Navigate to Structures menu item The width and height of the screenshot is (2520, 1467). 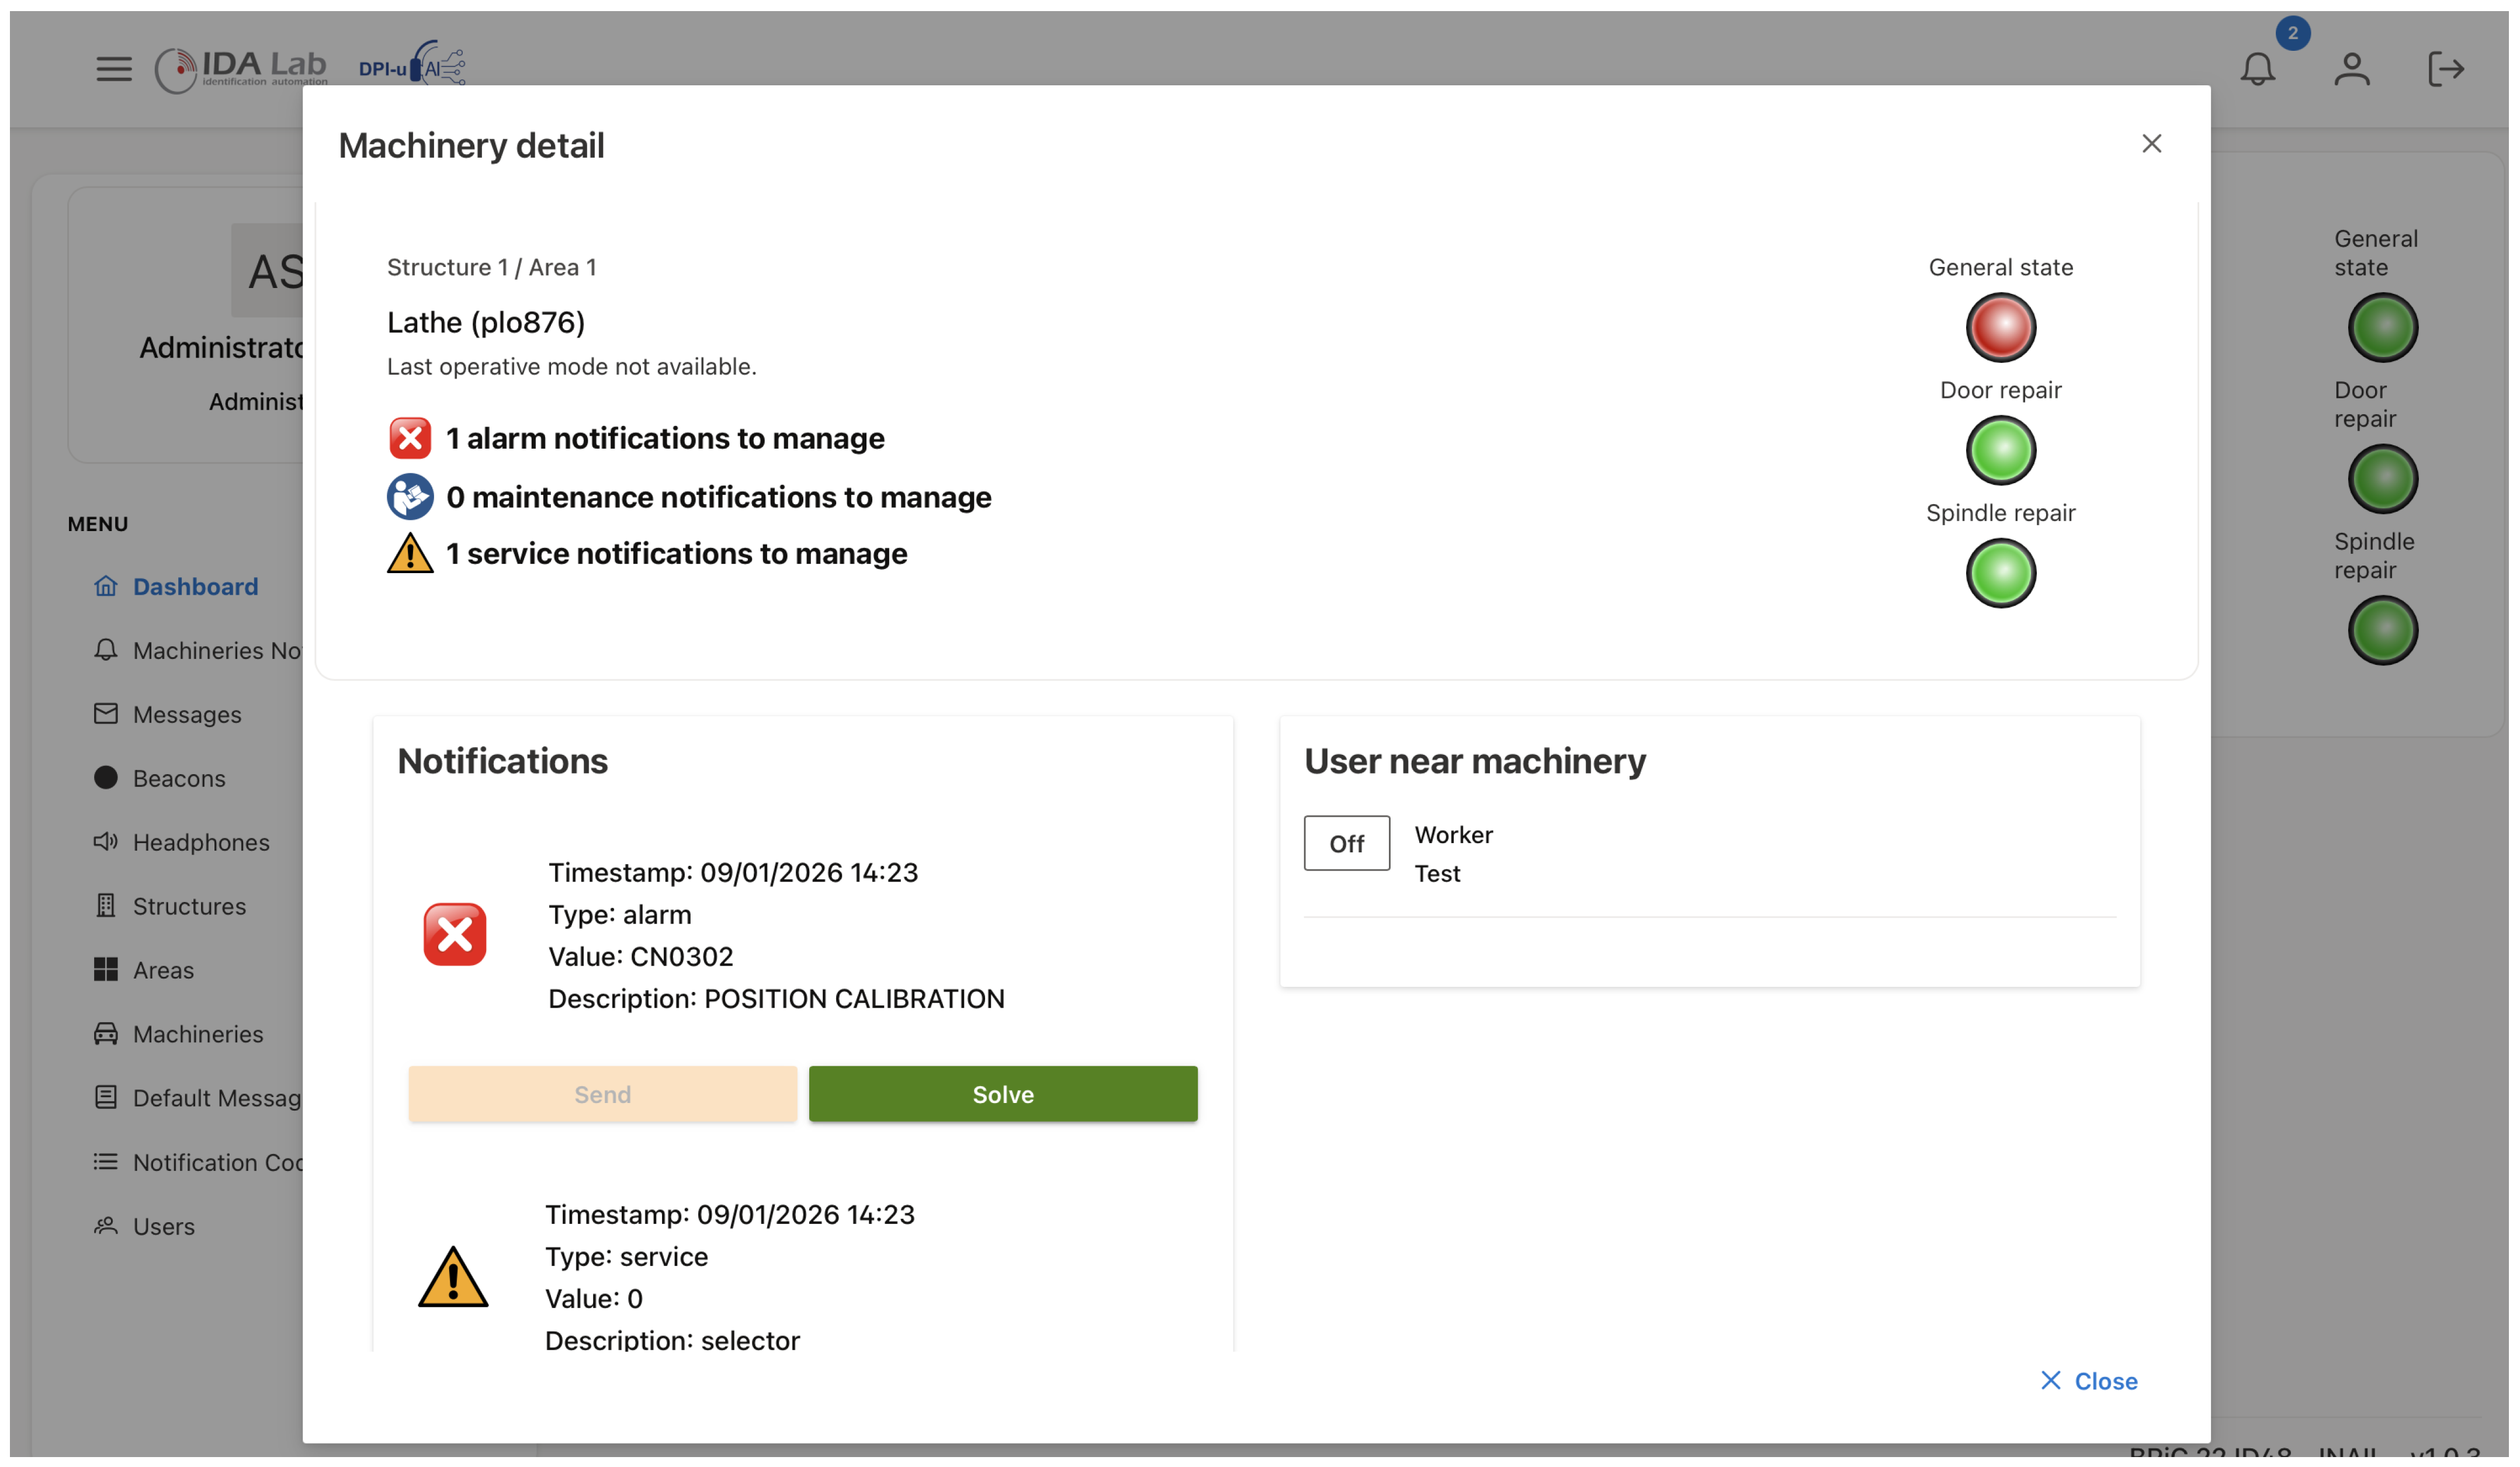(189, 906)
